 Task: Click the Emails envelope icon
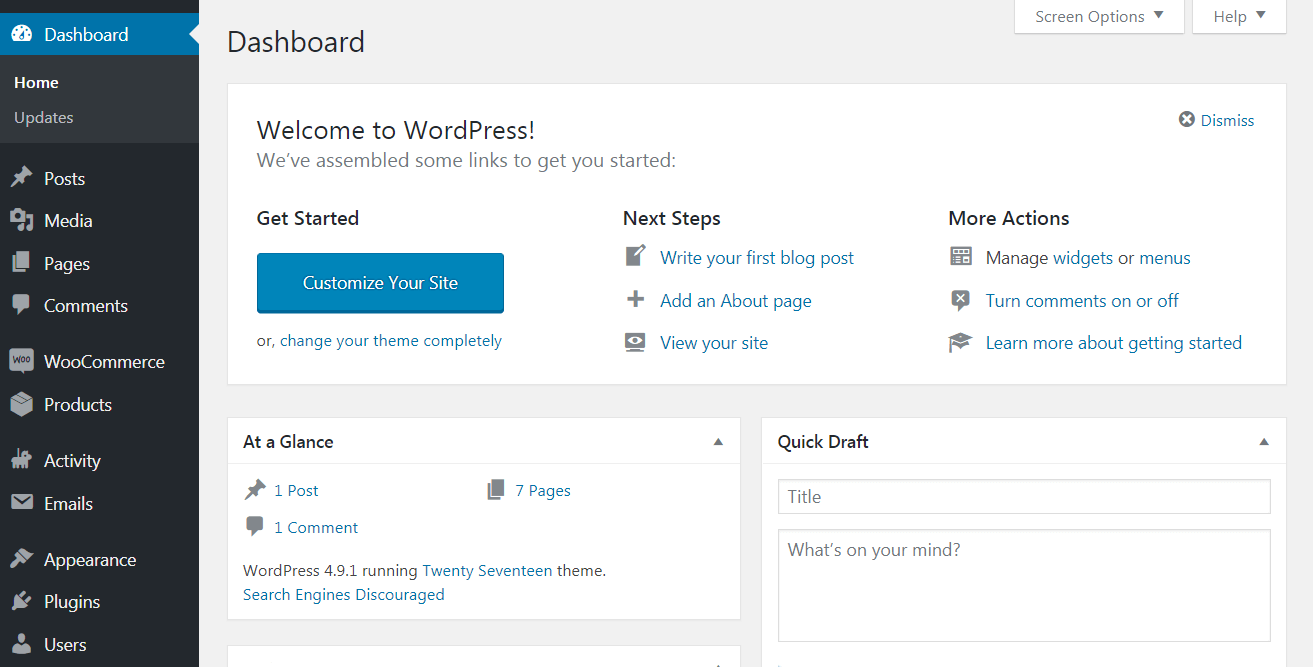[x=23, y=503]
